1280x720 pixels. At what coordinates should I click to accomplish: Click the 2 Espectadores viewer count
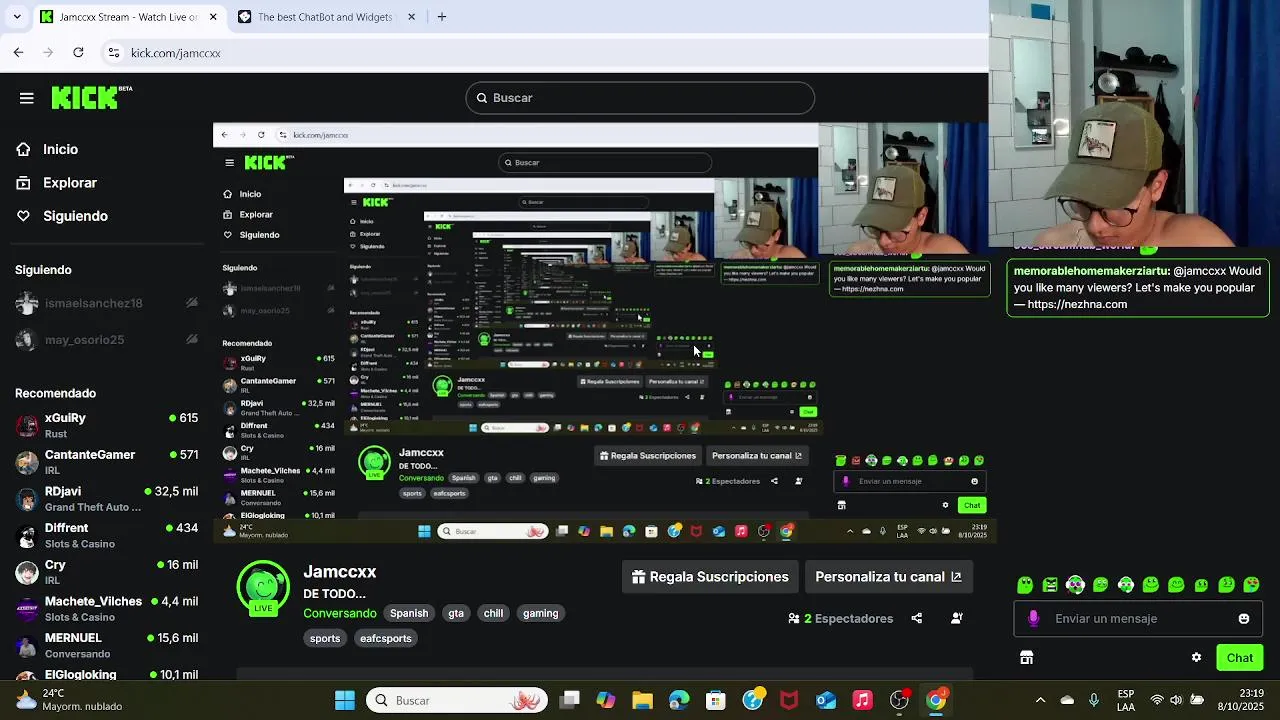pyautogui.click(x=841, y=619)
